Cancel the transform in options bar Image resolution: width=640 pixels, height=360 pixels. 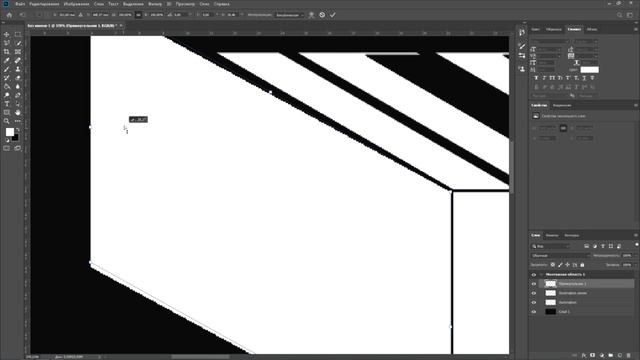[x=322, y=15]
